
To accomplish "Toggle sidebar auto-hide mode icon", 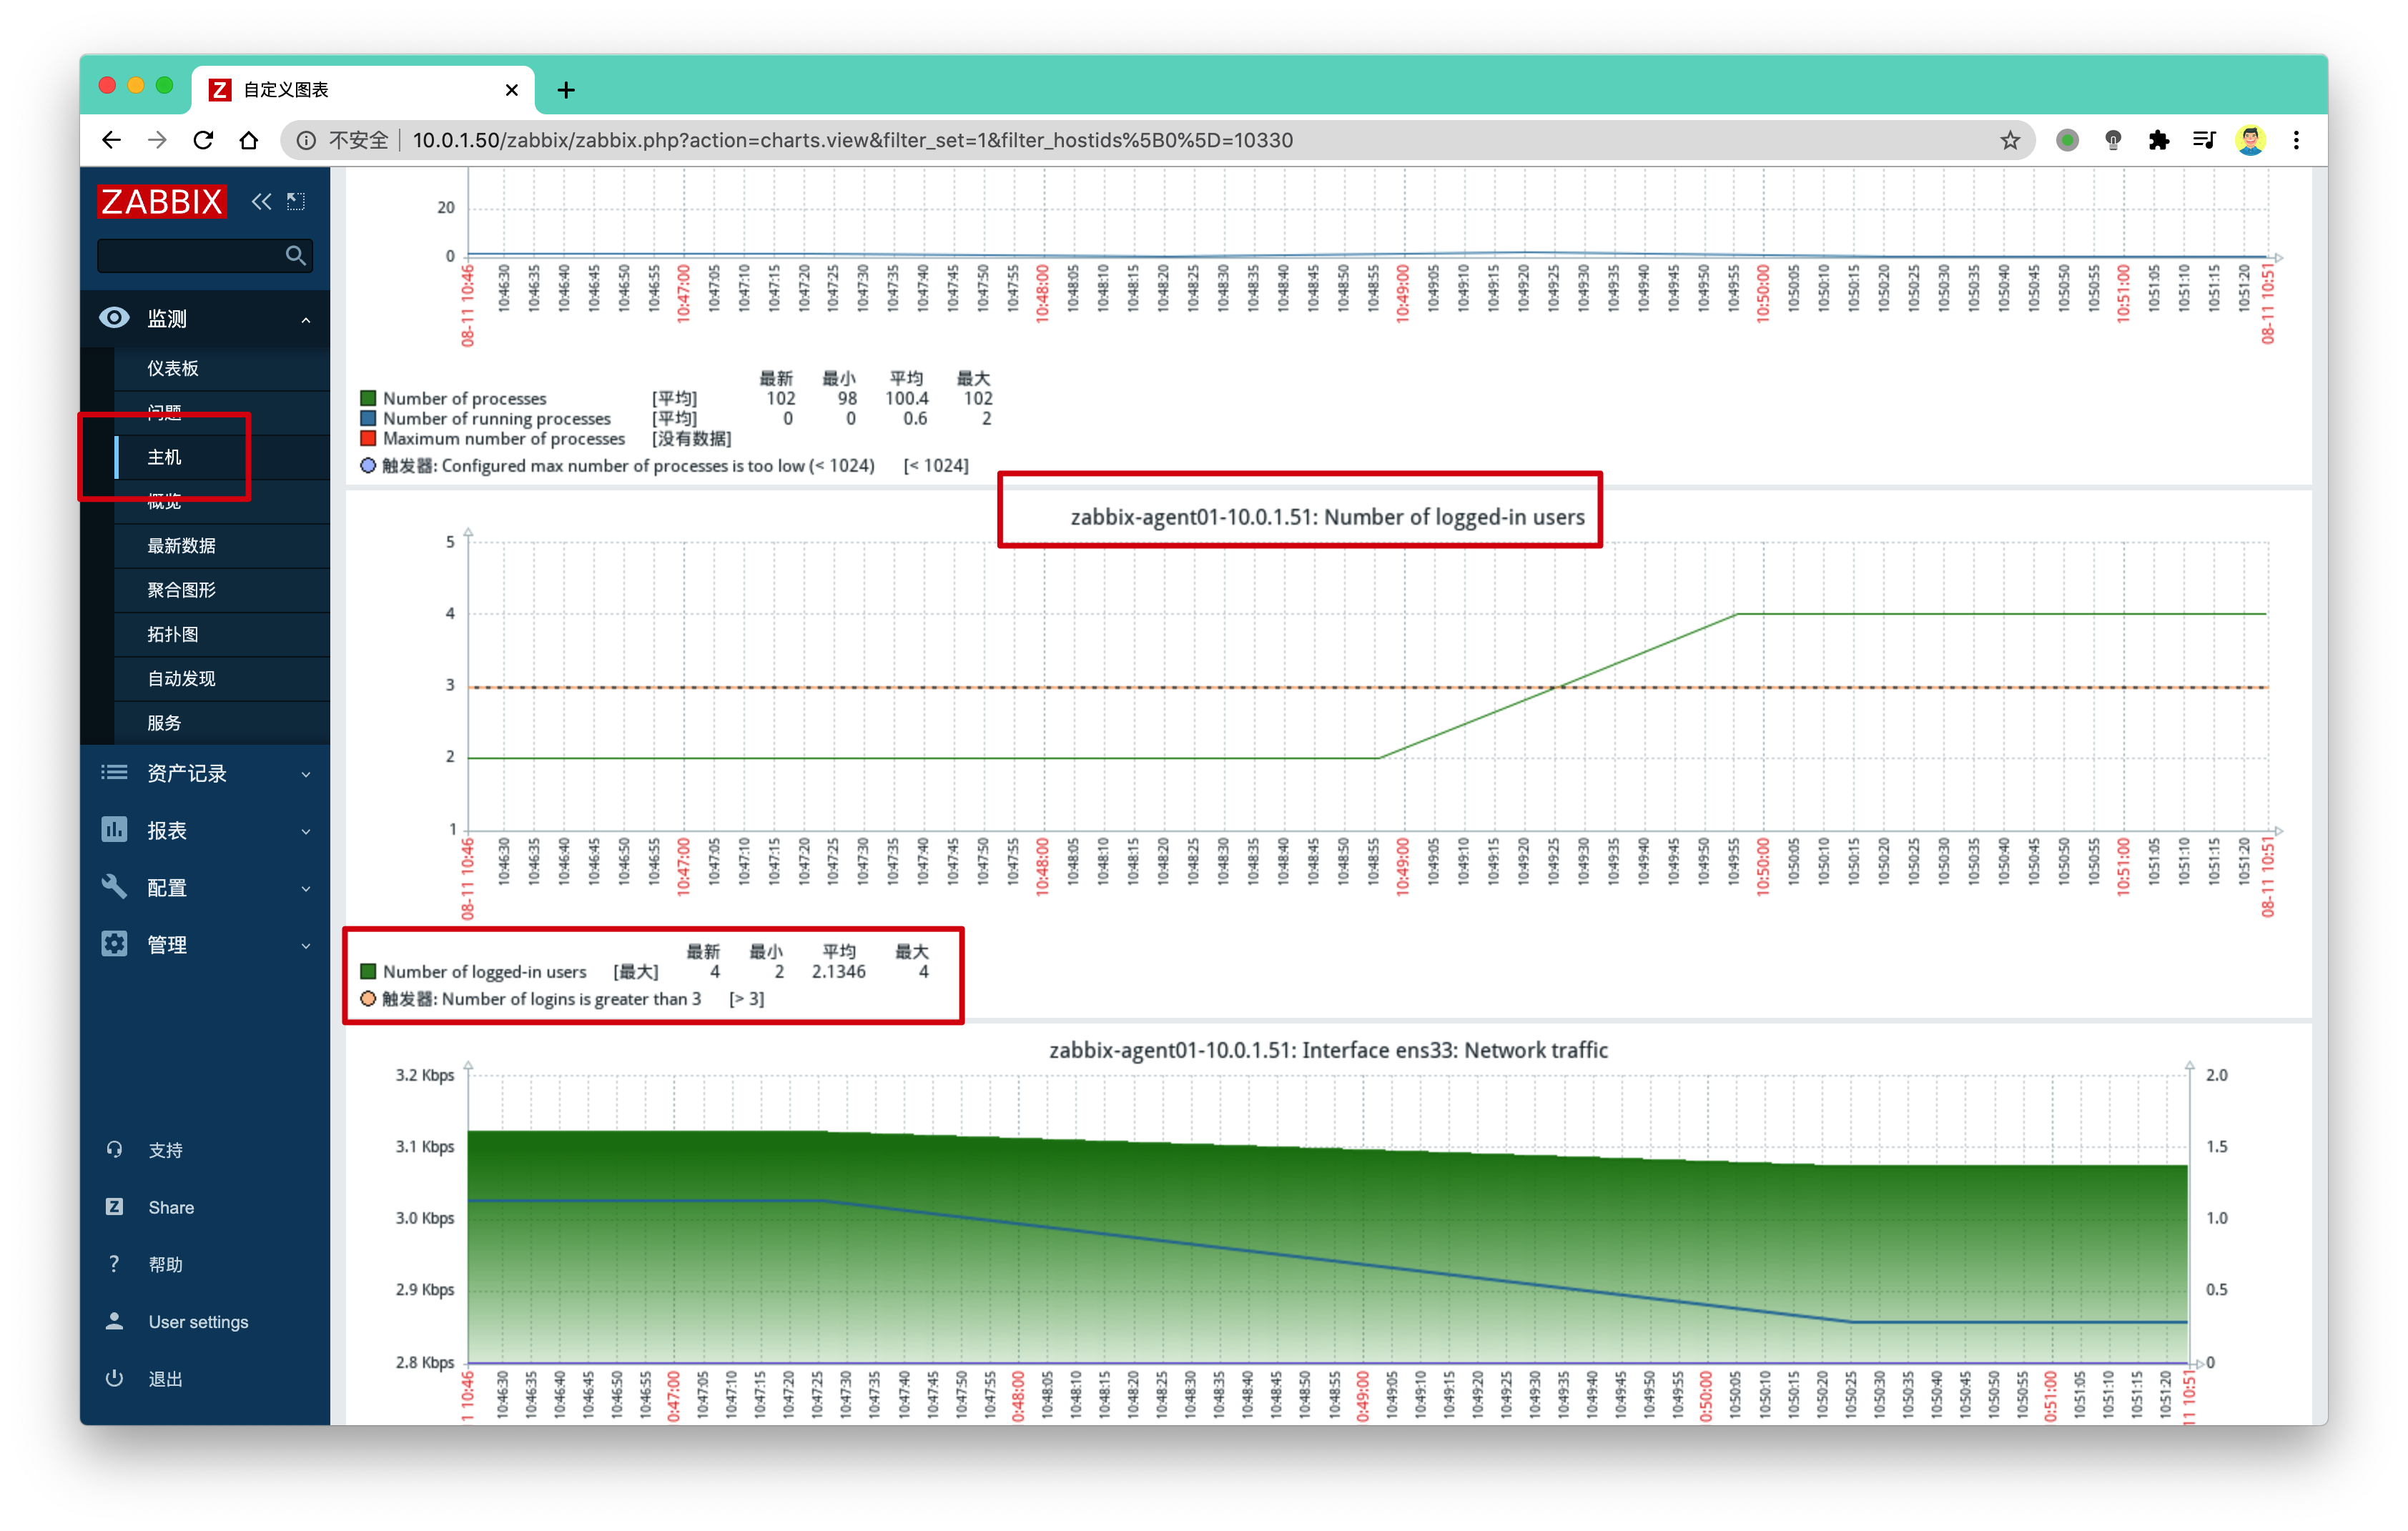I will [x=296, y=201].
